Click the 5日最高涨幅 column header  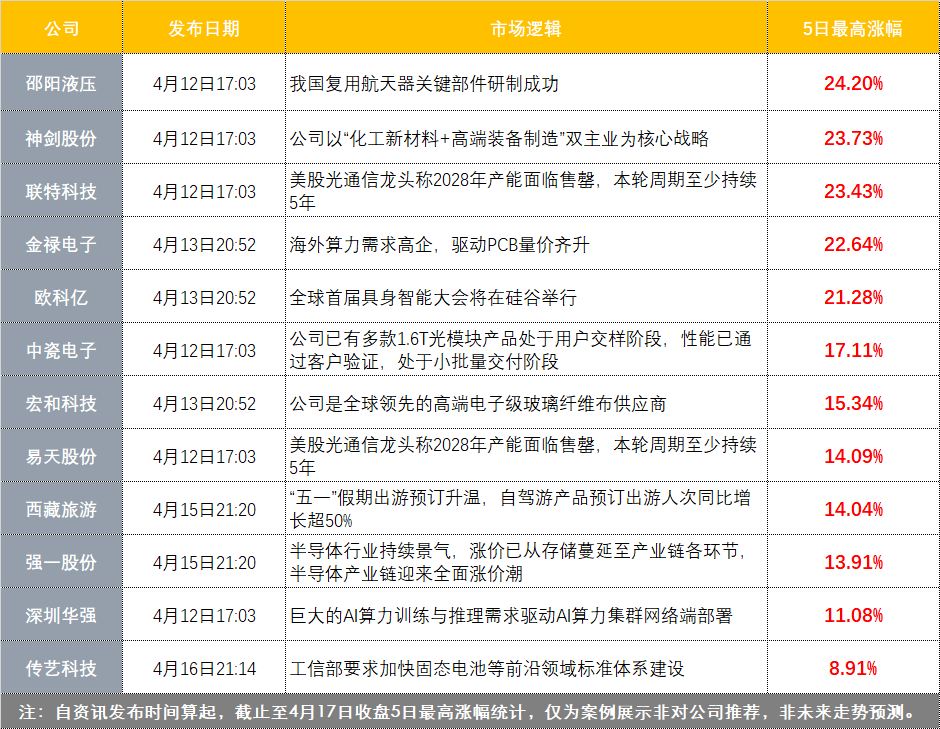852,28
